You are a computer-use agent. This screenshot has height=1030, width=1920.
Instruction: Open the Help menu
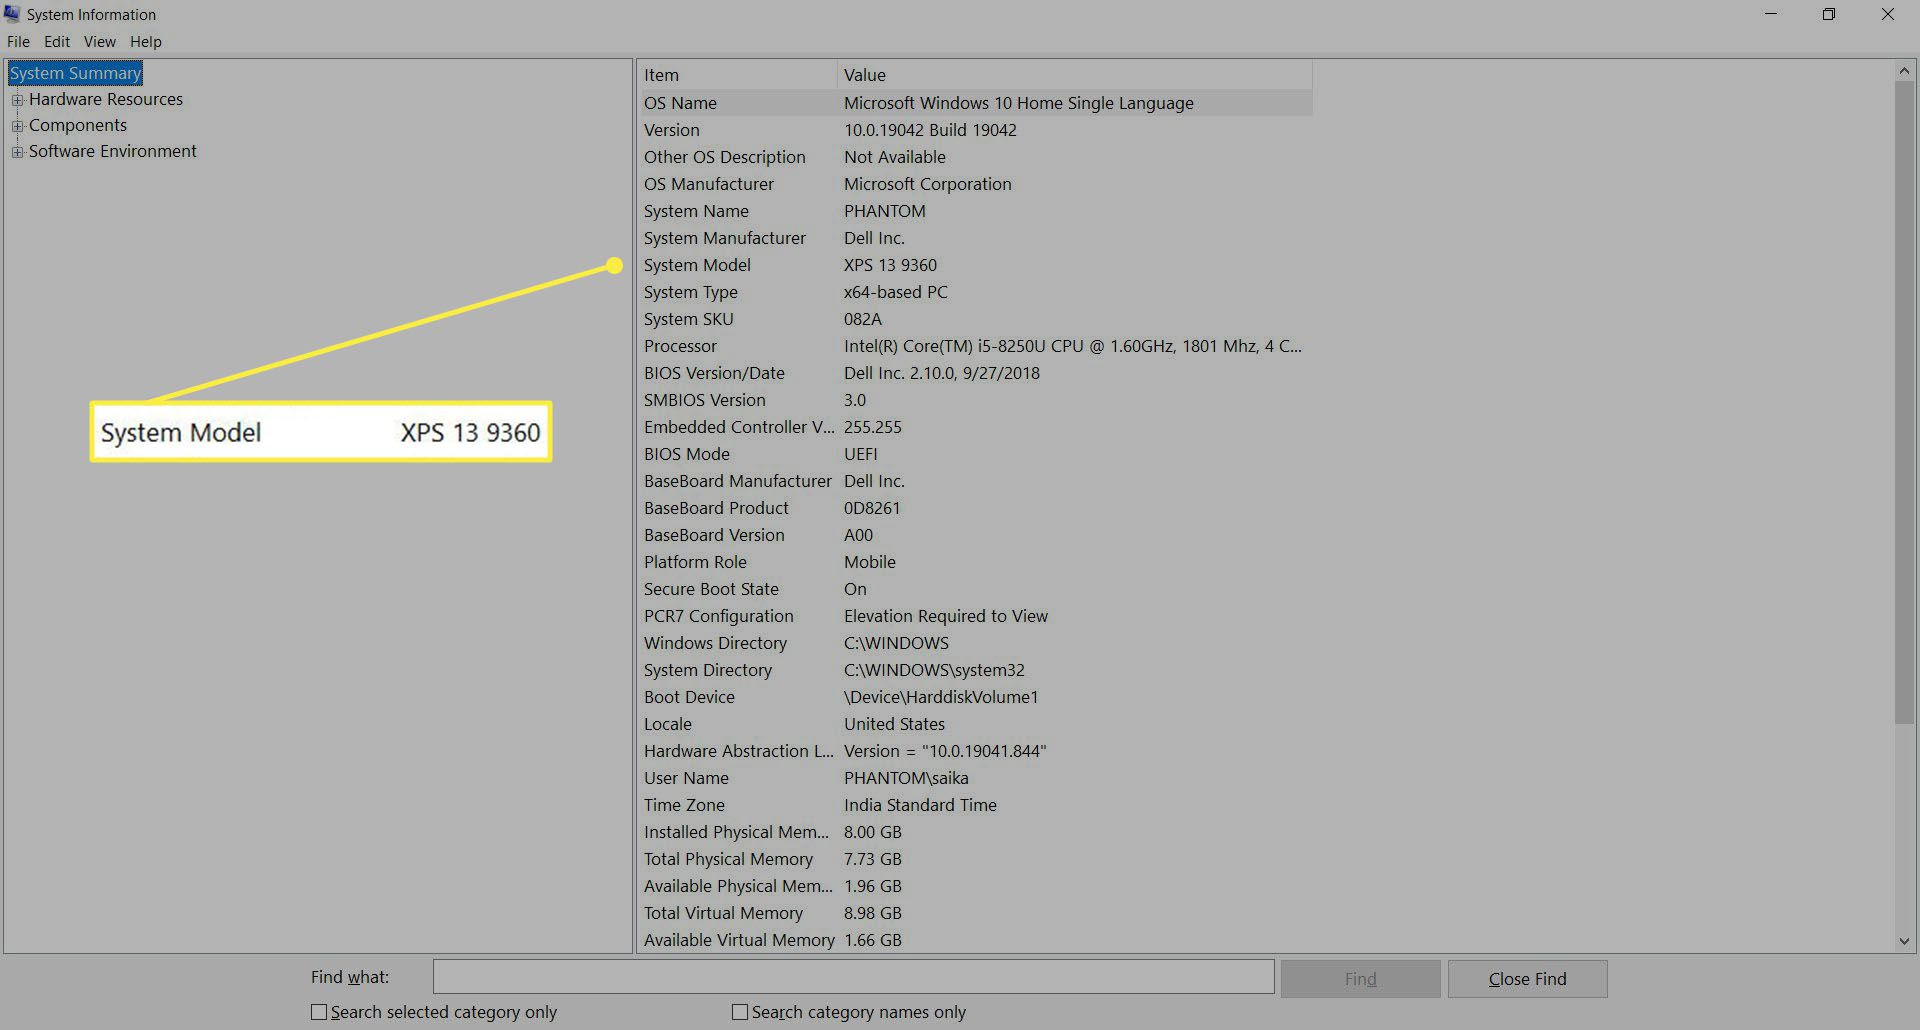point(146,42)
